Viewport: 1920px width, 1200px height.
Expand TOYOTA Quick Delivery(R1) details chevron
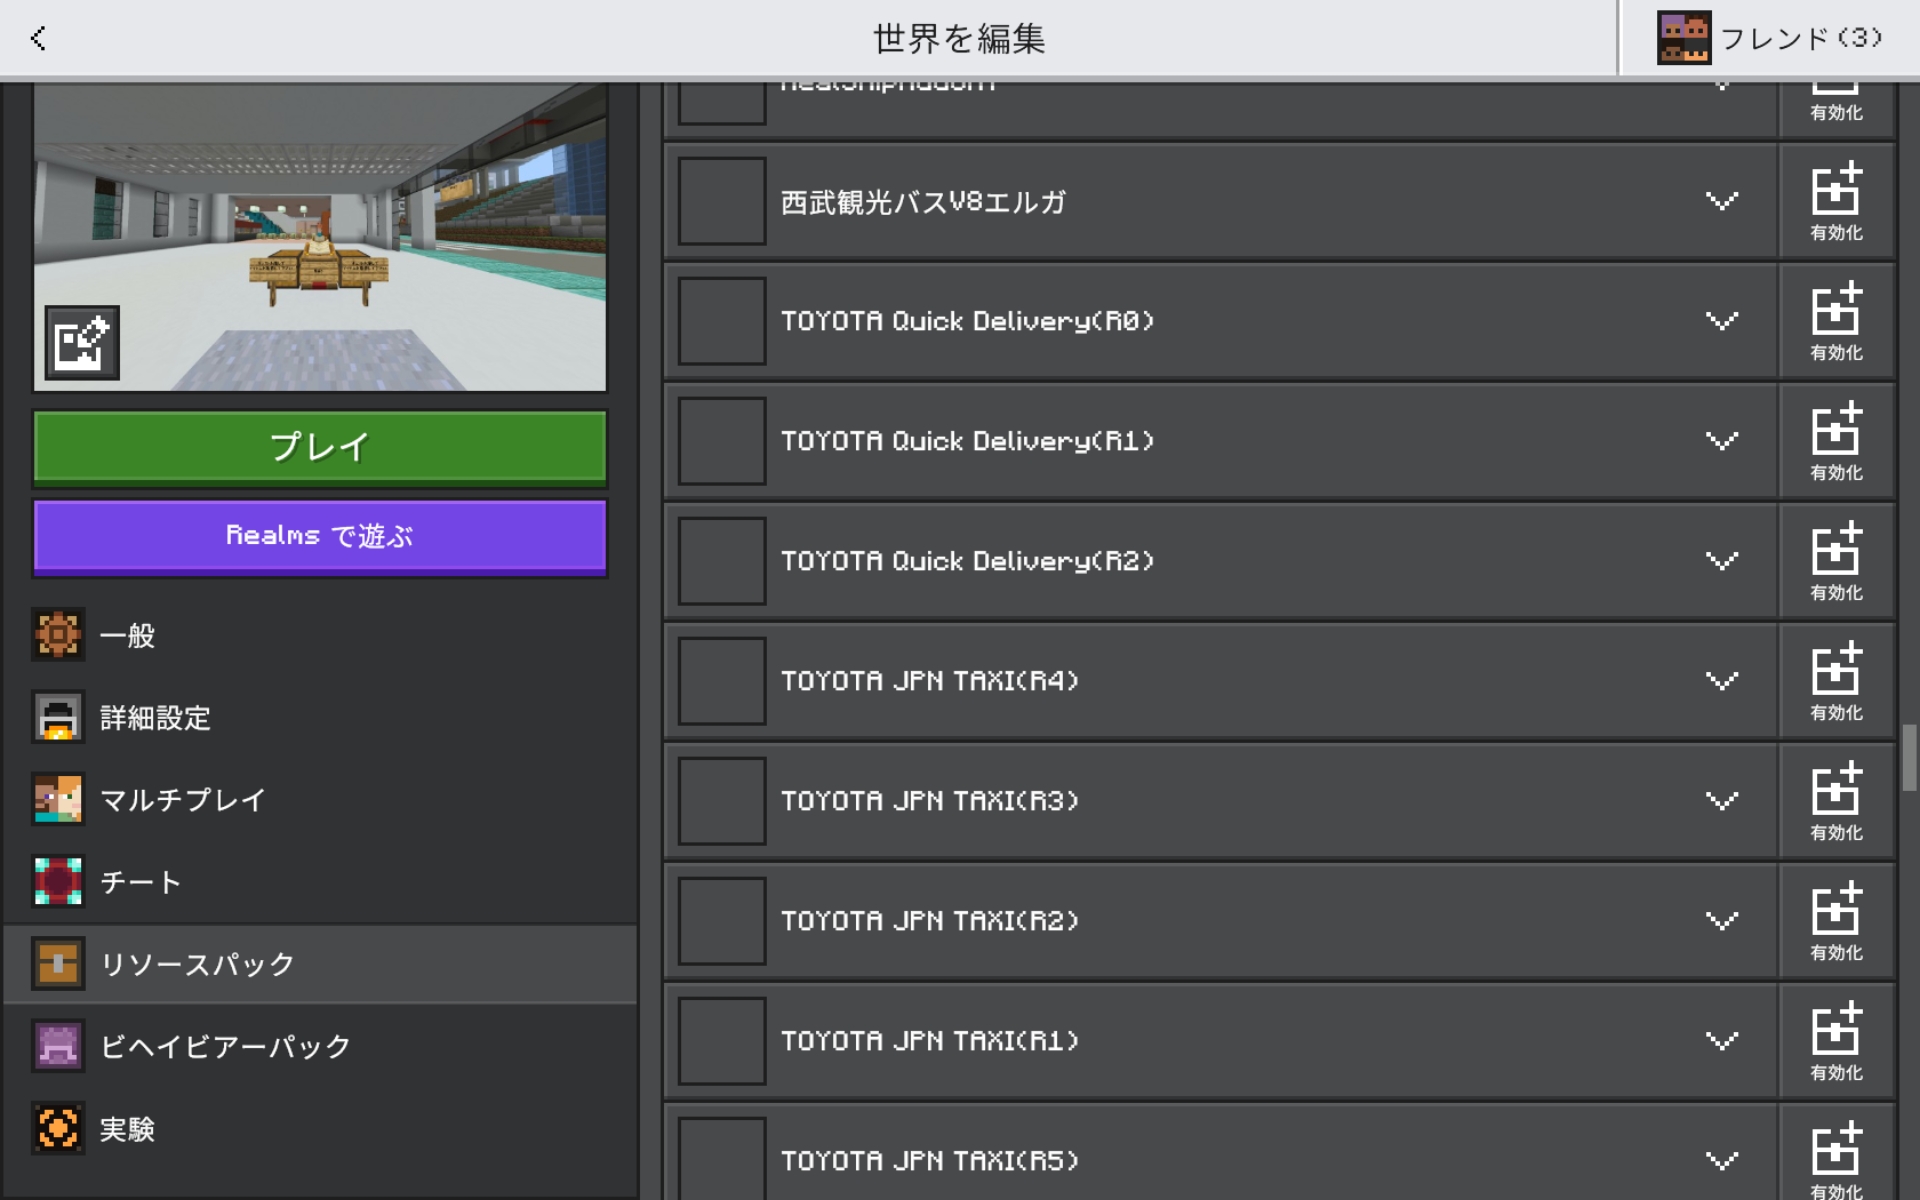1721,441
